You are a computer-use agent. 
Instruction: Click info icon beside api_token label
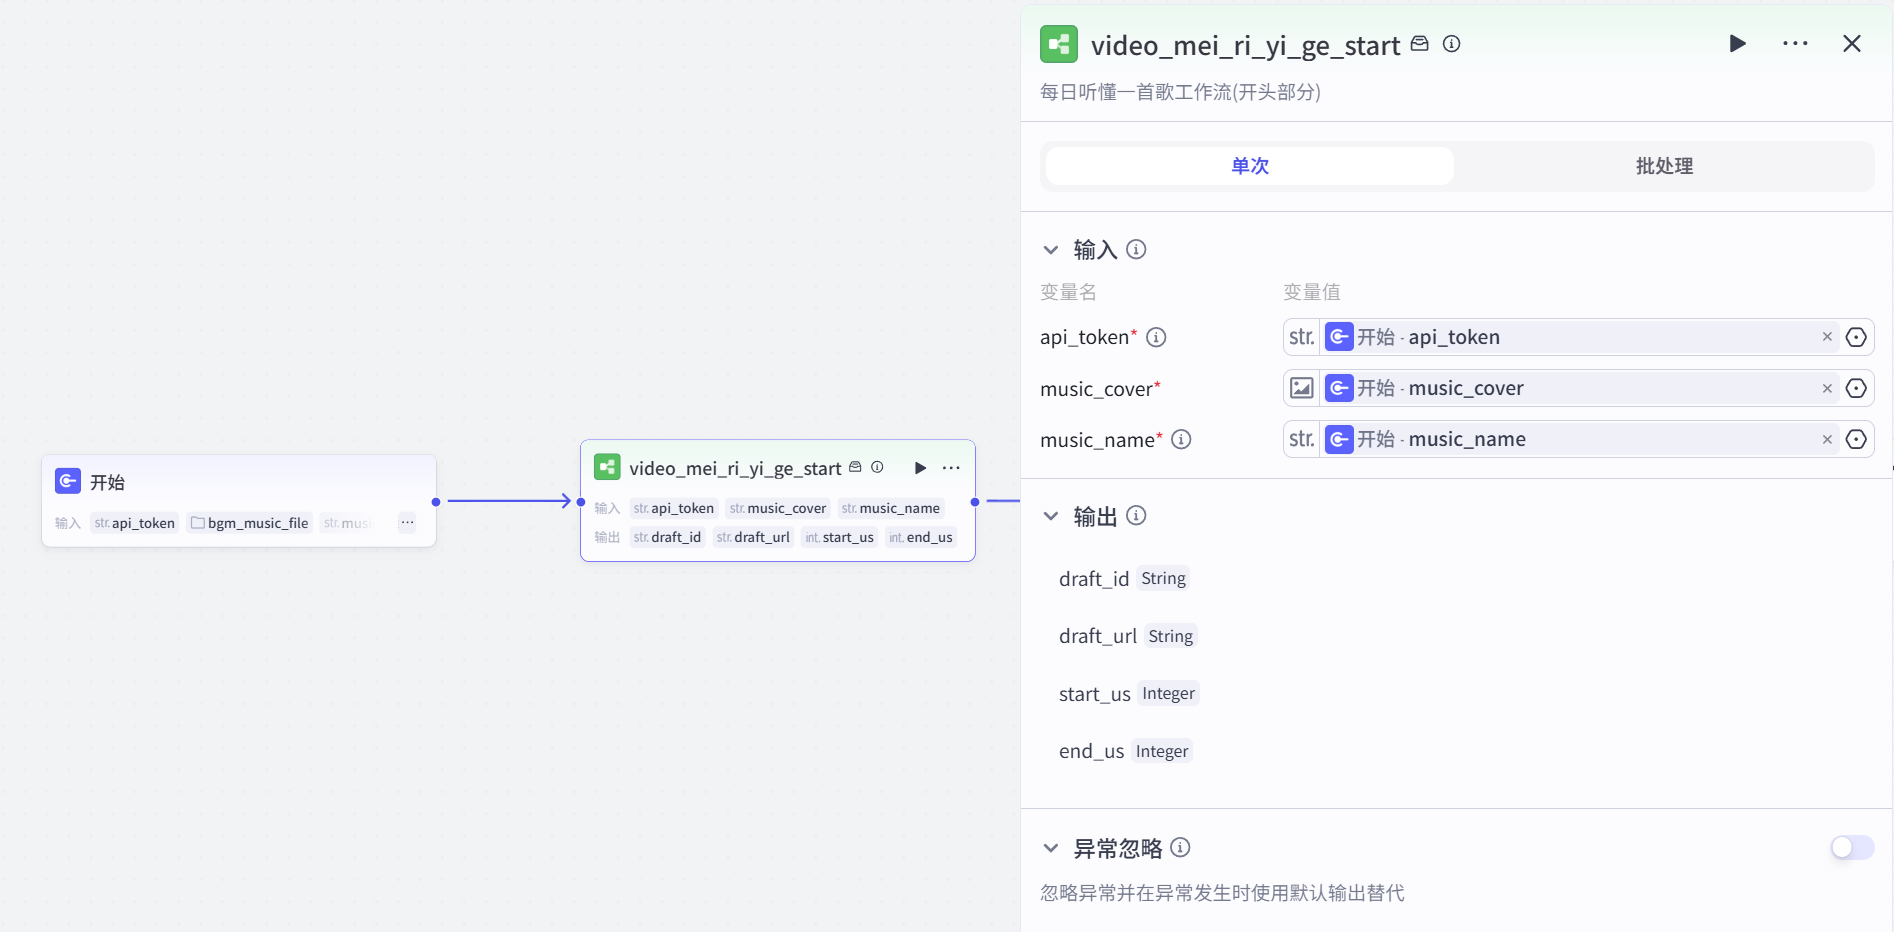1156,337
